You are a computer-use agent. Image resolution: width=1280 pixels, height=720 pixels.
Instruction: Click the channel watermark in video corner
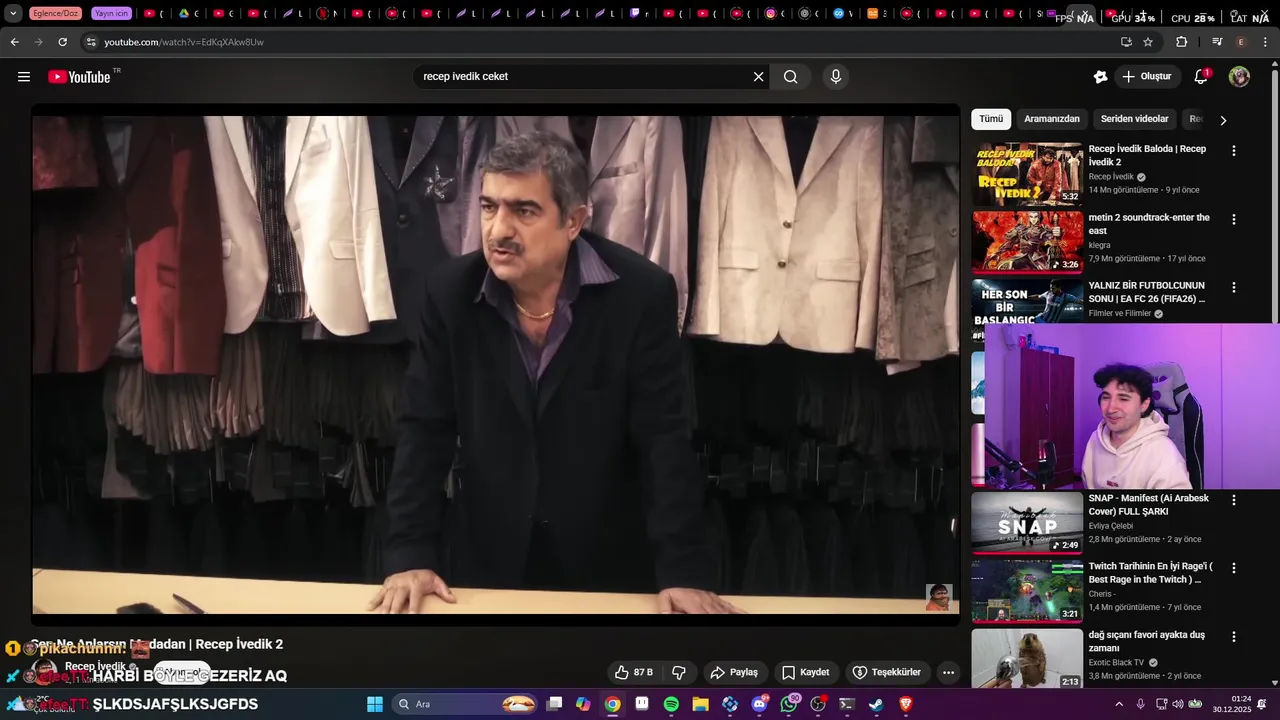click(939, 597)
